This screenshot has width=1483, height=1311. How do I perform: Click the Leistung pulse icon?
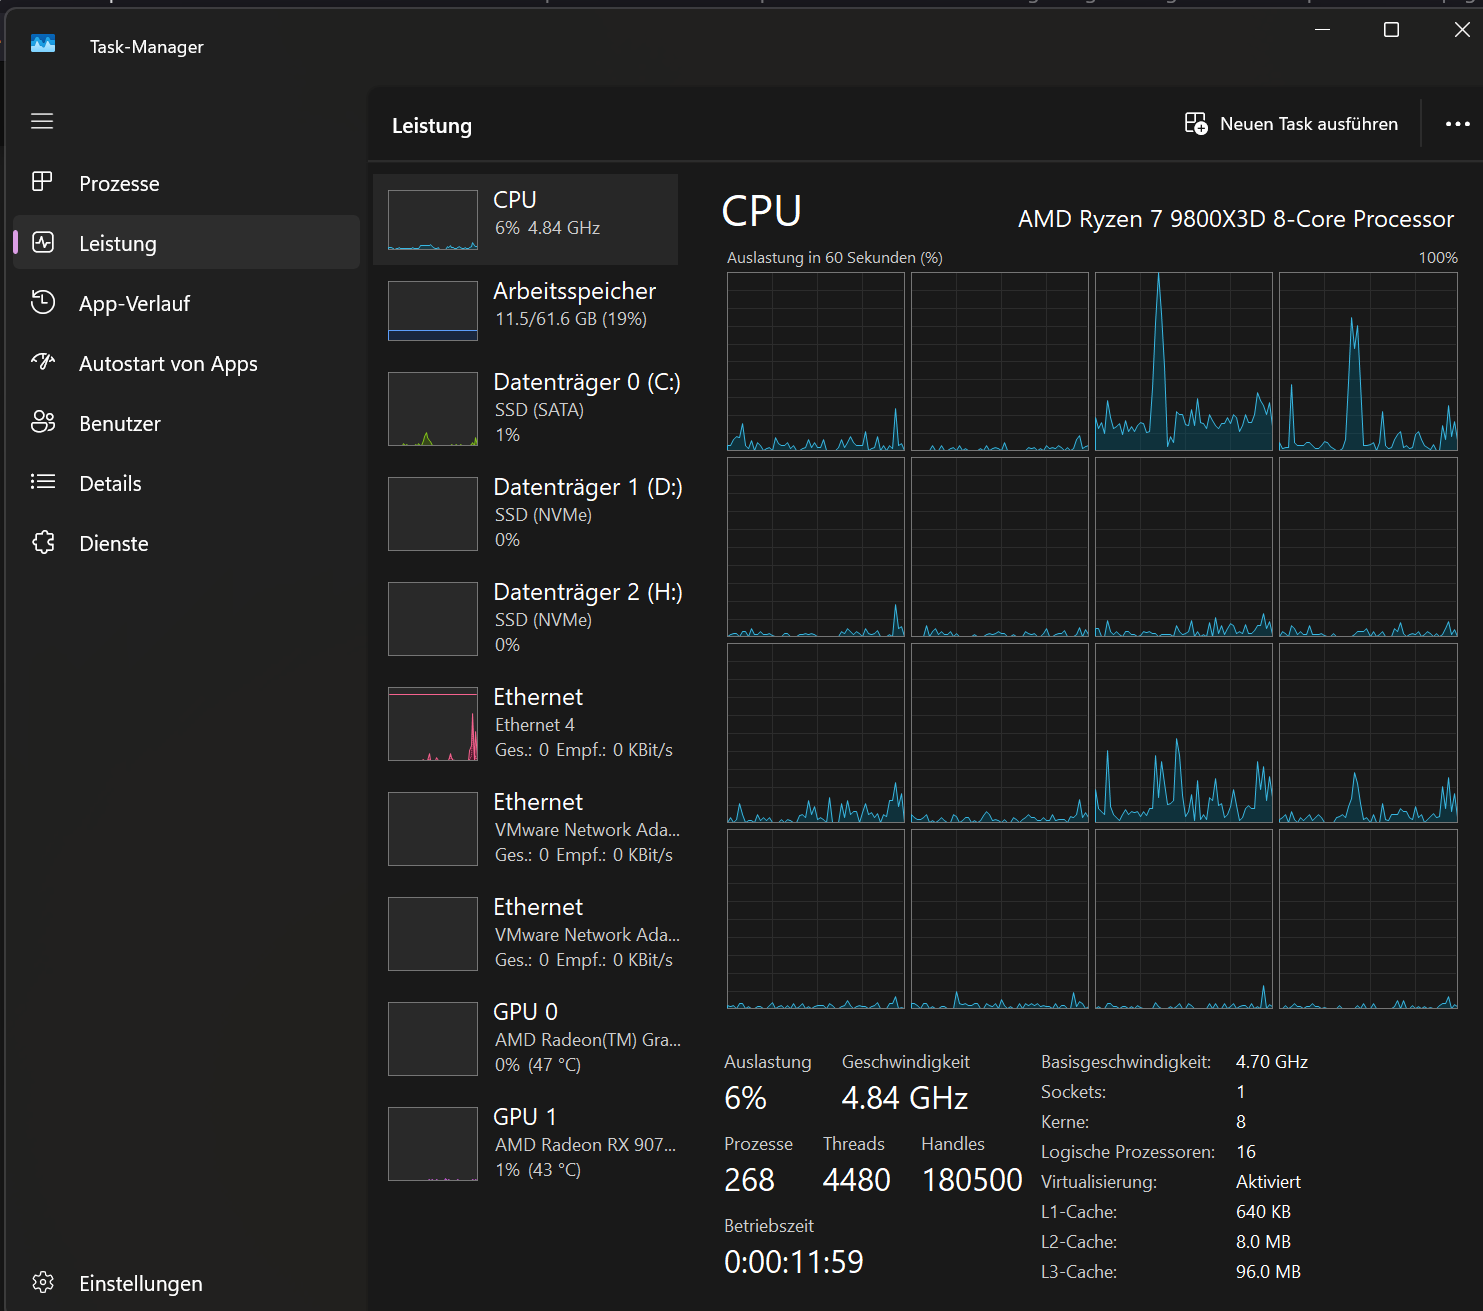43,242
